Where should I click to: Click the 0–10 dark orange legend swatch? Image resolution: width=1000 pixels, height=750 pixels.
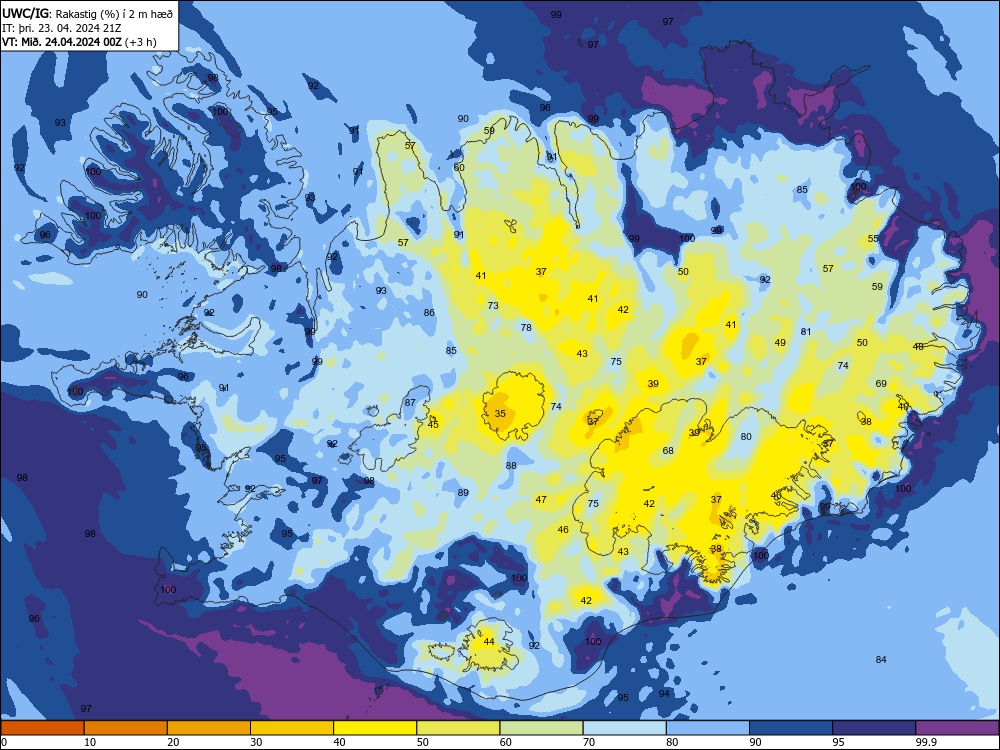(42, 728)
